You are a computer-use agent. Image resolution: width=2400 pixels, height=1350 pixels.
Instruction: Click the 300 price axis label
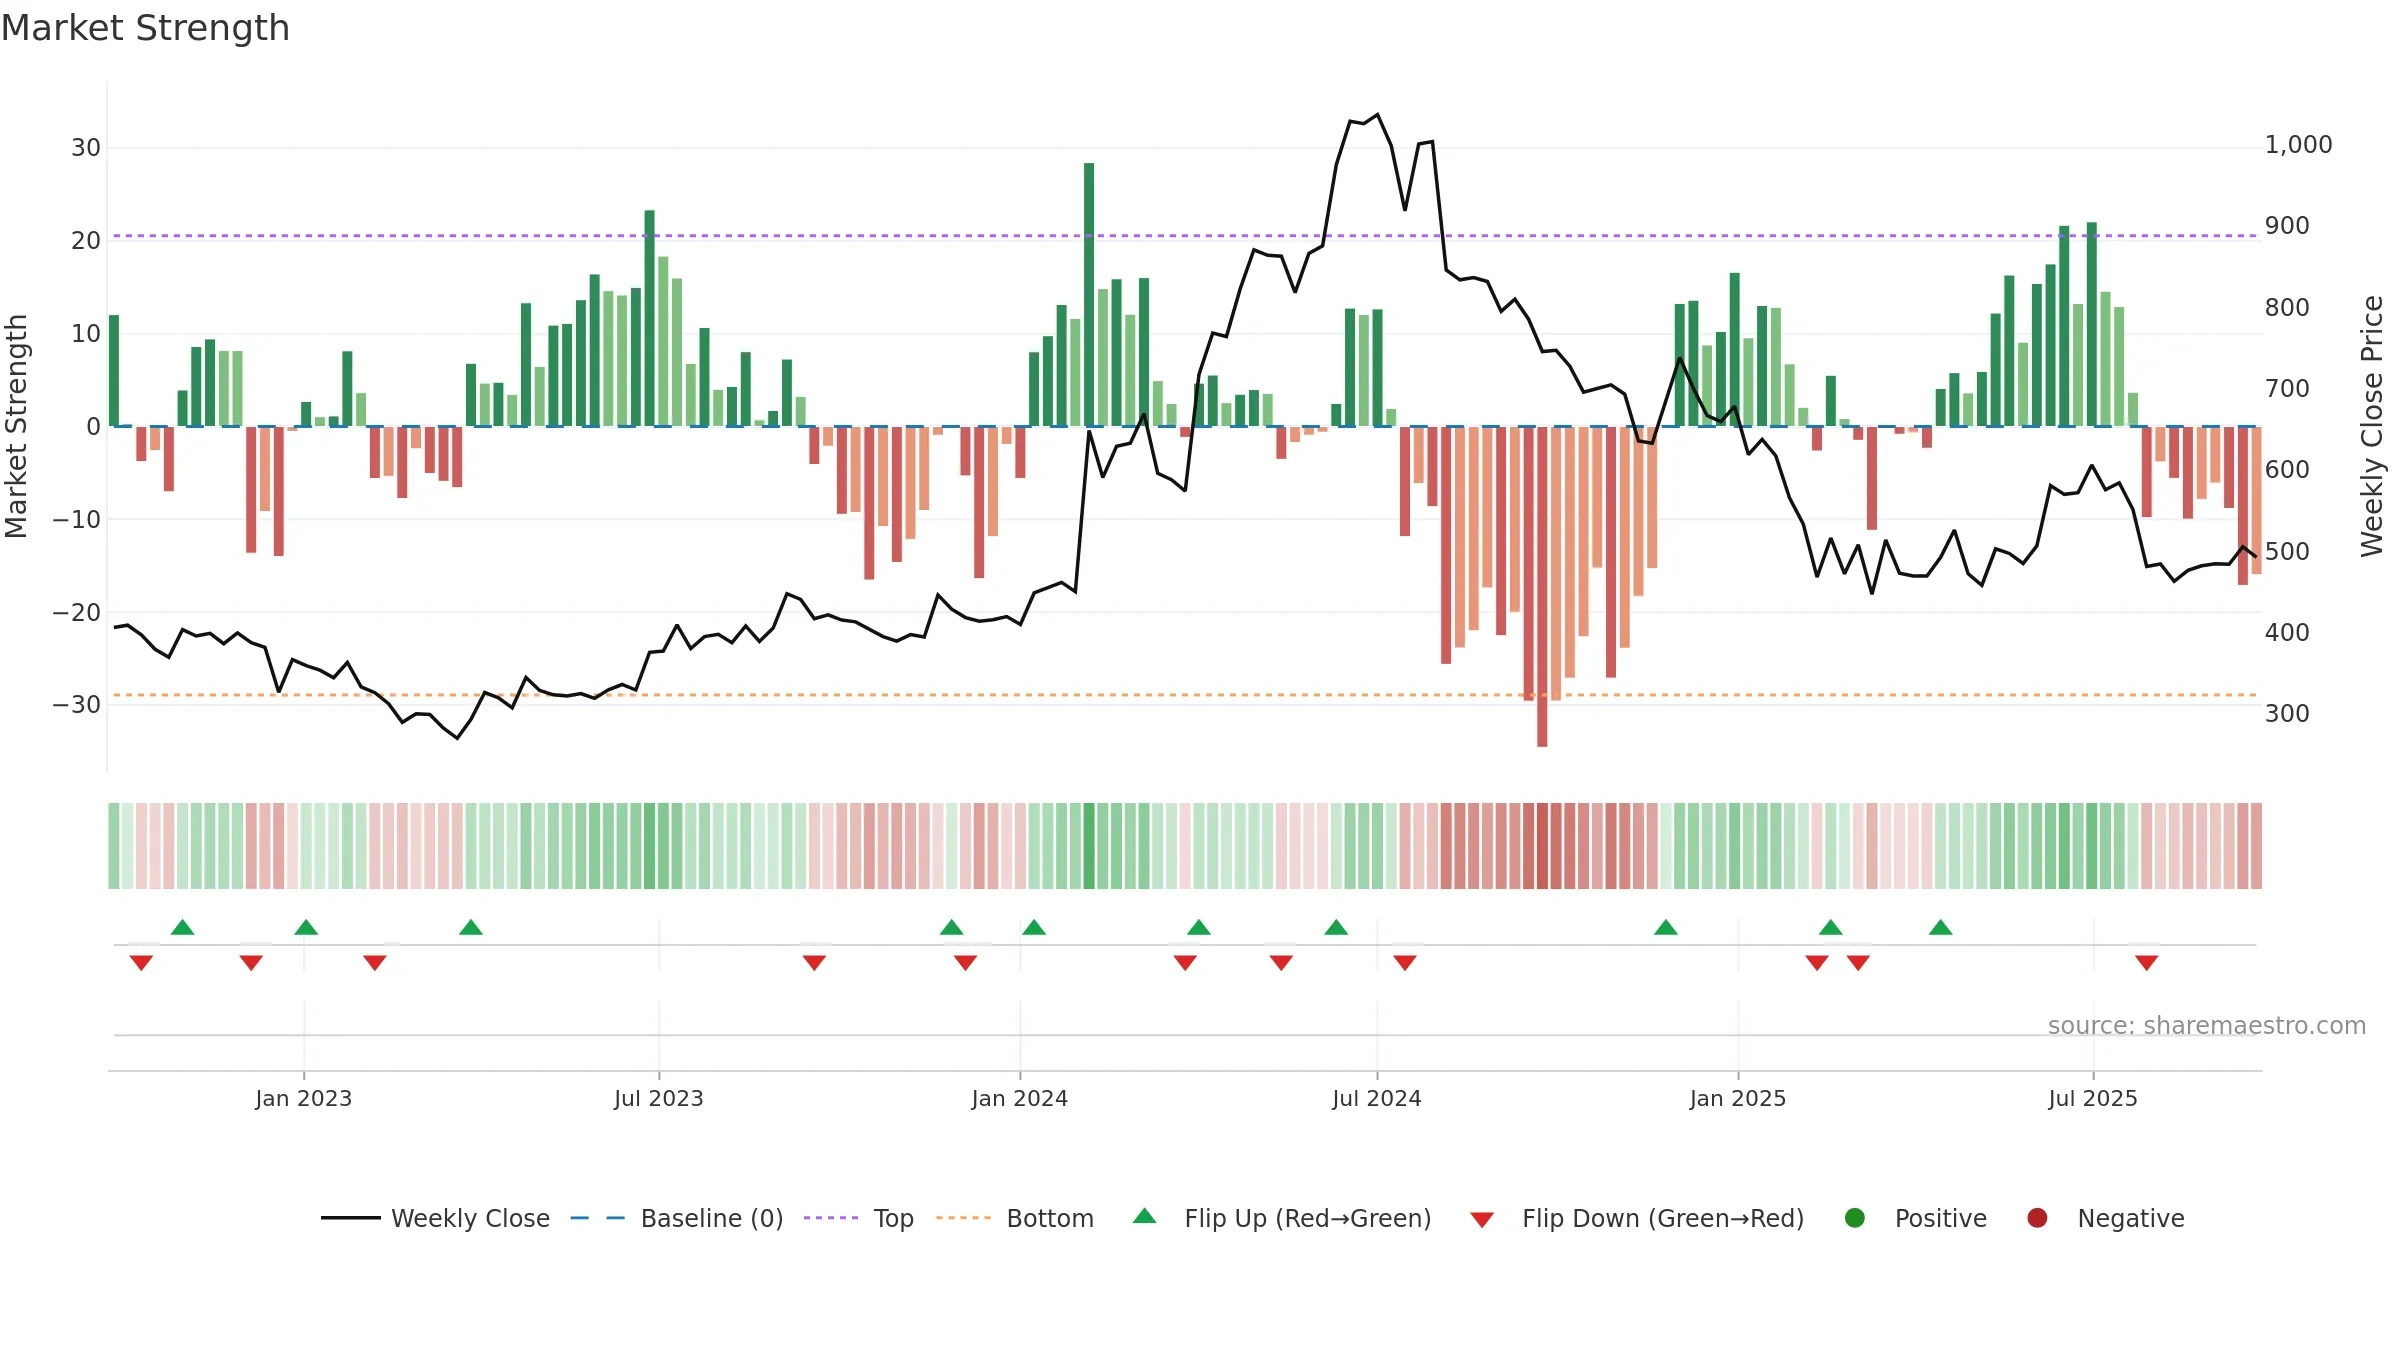coord(2287,714)
